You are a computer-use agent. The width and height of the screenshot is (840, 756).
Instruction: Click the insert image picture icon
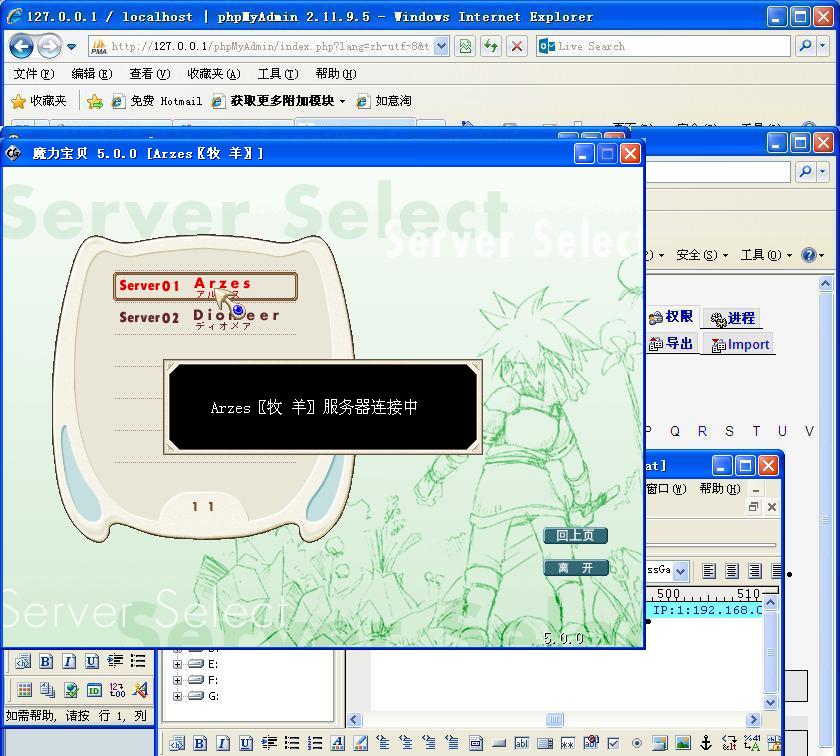coord(683,743)
